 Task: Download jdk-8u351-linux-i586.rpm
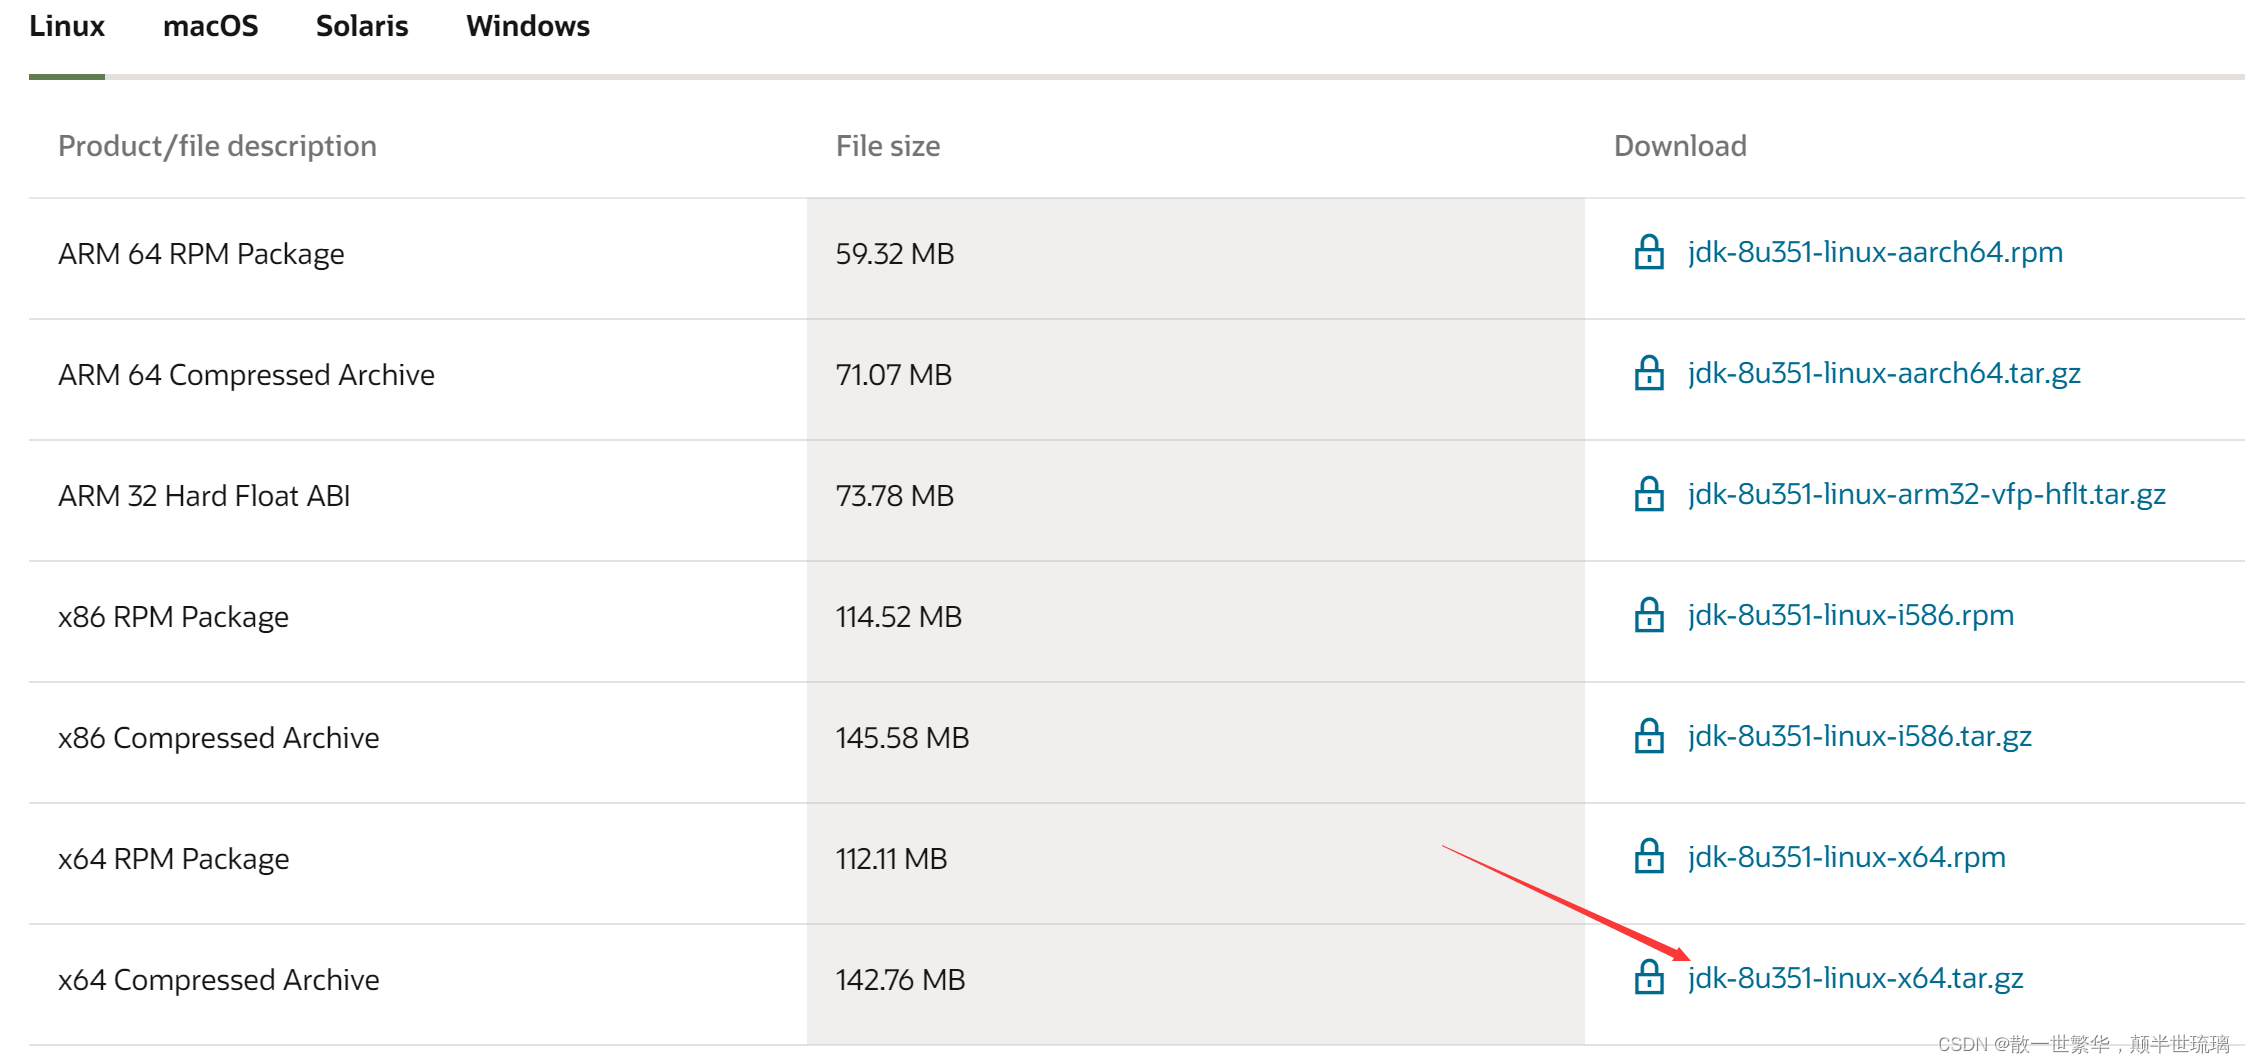(1851, 616)
